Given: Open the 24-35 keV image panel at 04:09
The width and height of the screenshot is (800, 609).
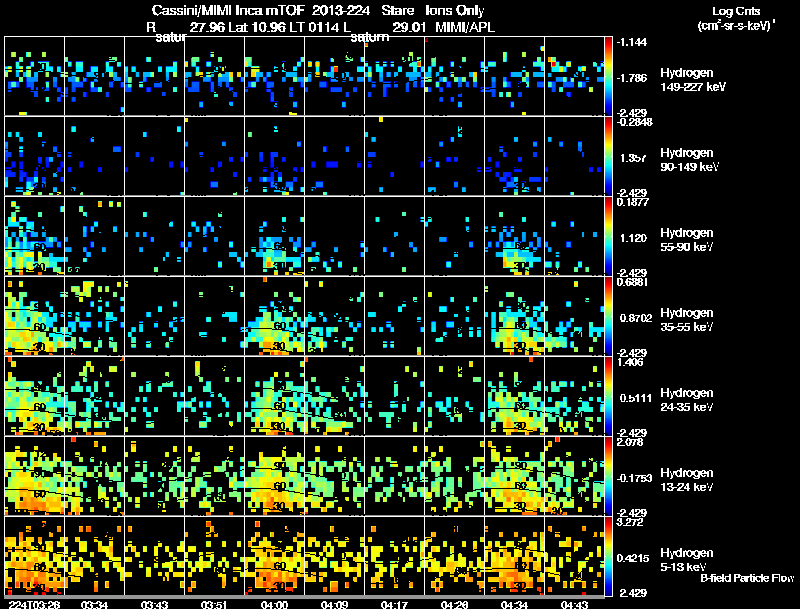Looking at the screenshot, I should 334,396.
